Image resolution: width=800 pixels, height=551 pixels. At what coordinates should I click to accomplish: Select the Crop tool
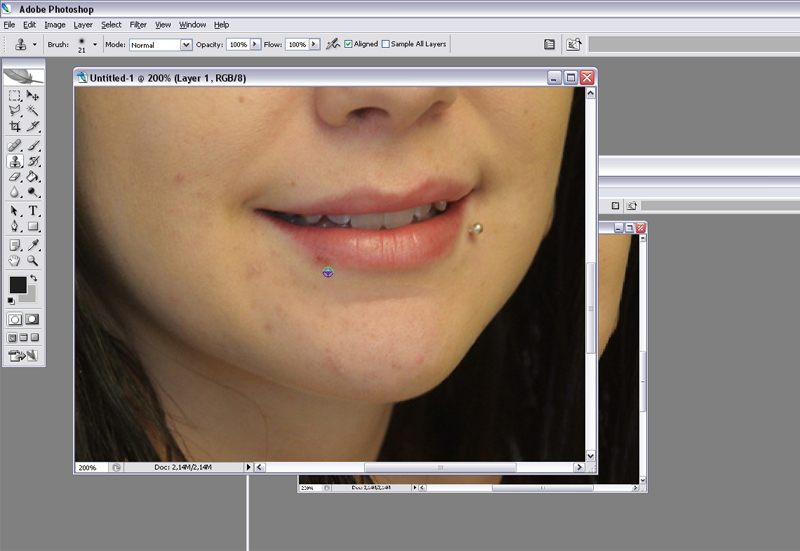(15, 127)
